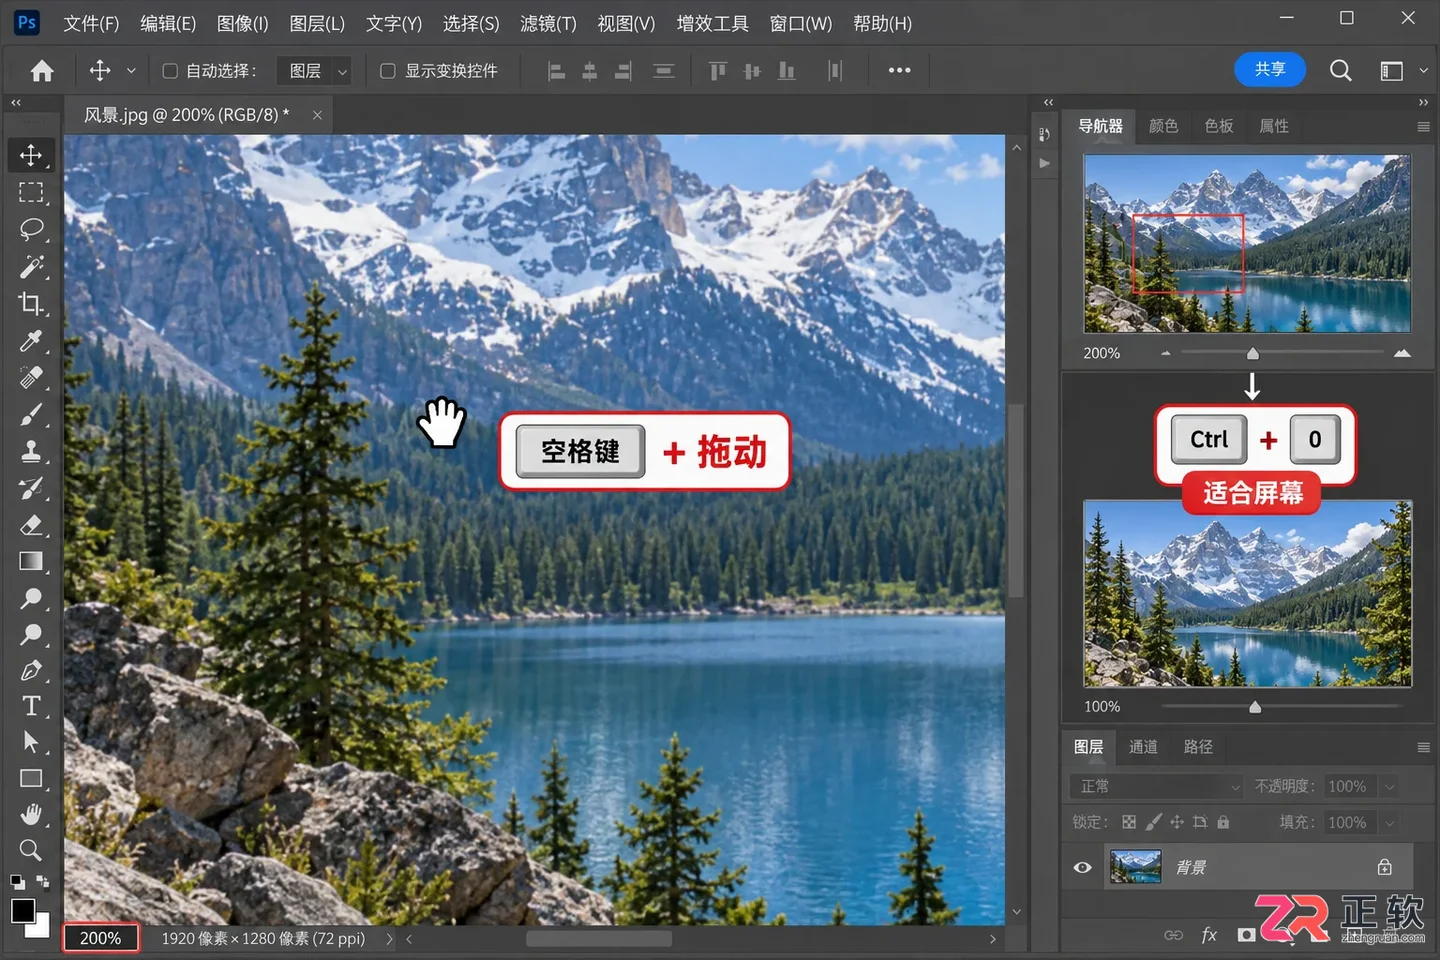Switch to the 通道 tab

[x=1143, y=747]
